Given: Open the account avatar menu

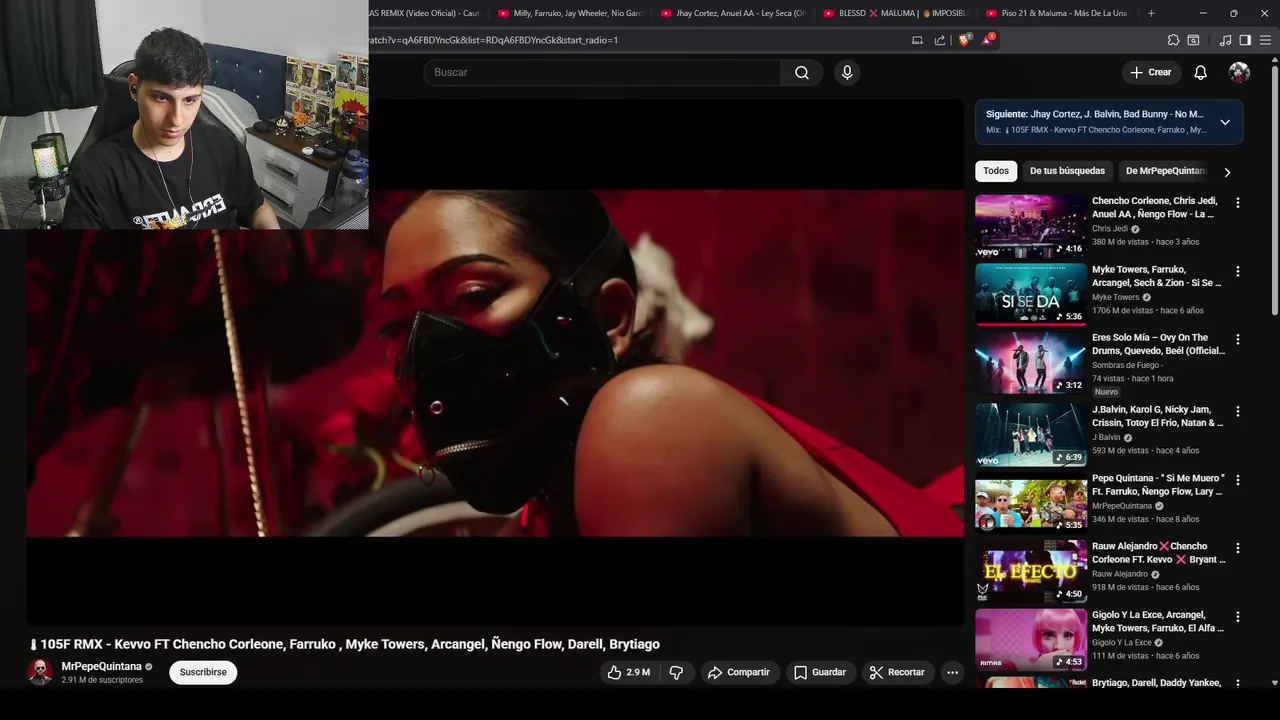Looking at the screenshot, I should pos(1239,72).
